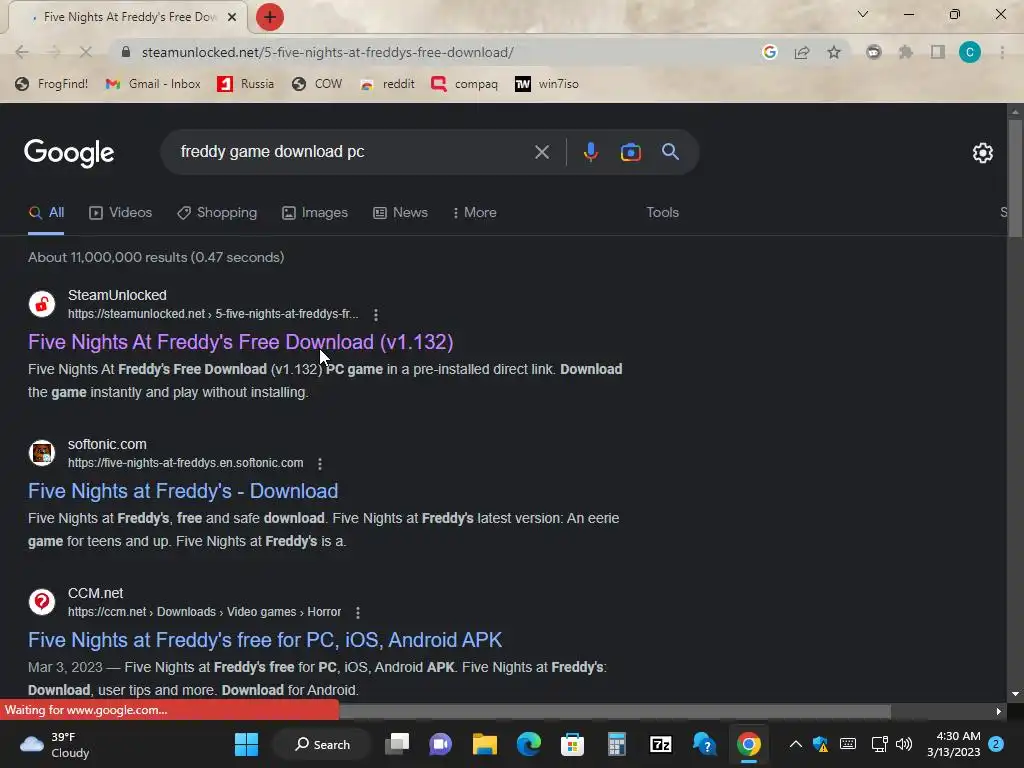1024x768 pixels.
Task: Open Task View on the taskbar
Action: tap(396, 744)
